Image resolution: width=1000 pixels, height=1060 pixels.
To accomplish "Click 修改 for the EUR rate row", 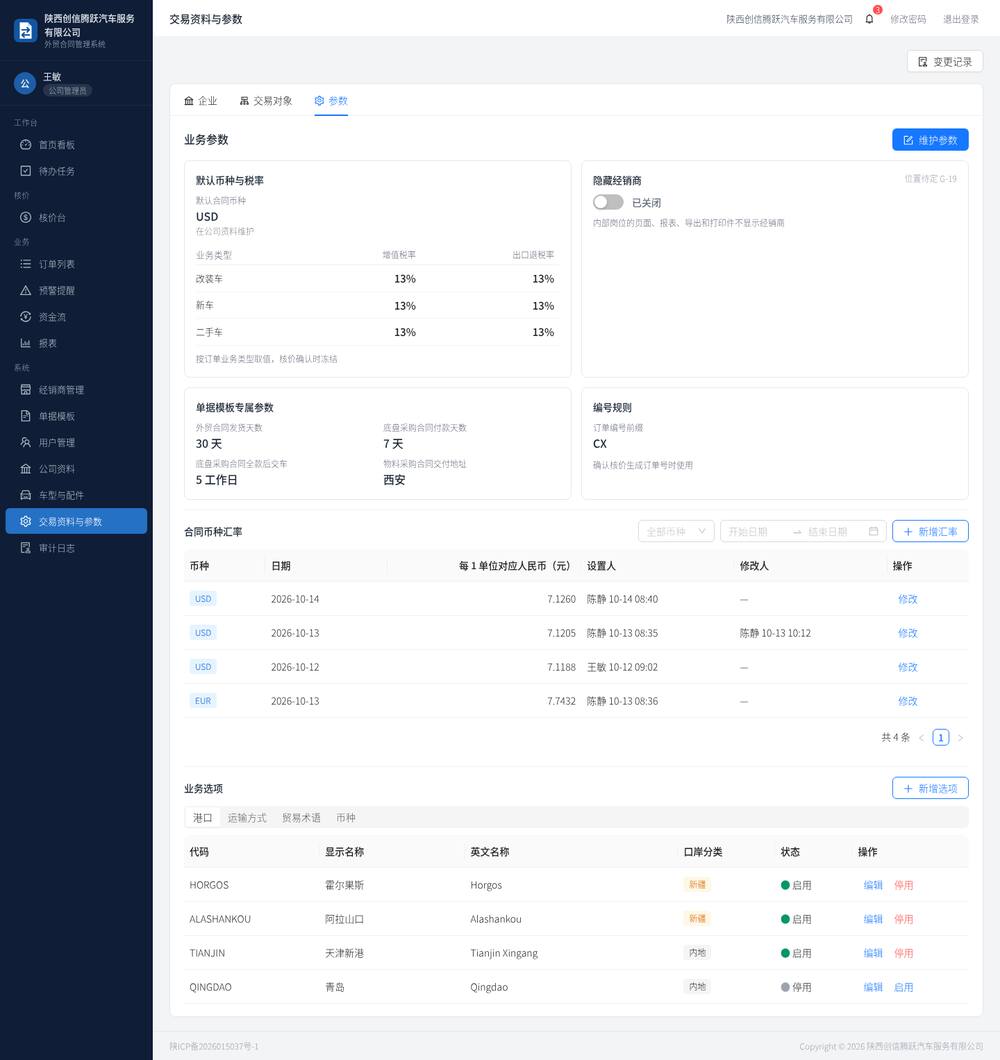I will pos(907,701).
